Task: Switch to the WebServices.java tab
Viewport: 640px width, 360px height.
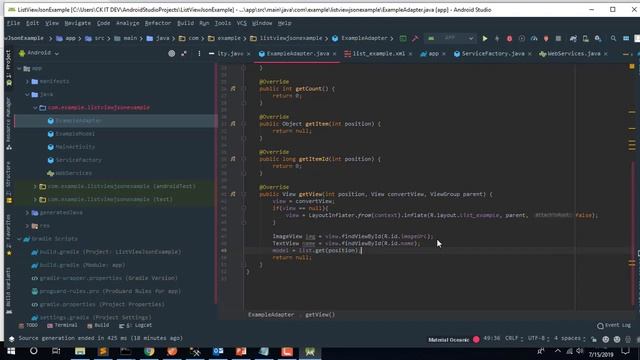Action: pos(574,53)
